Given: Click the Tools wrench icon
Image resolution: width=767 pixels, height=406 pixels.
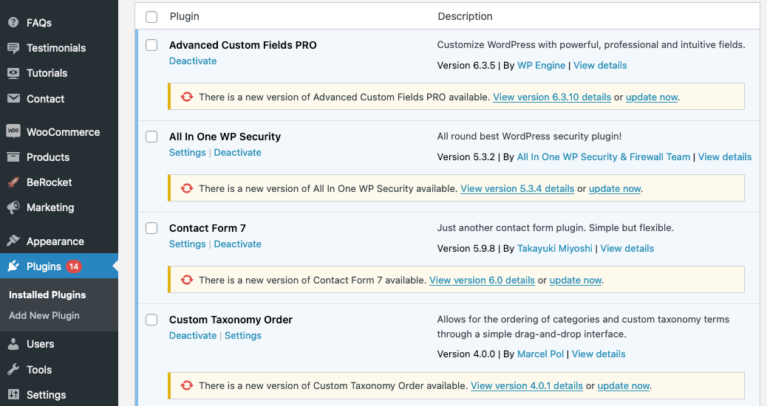Looking at the screenshot, I should coord(13,370).
